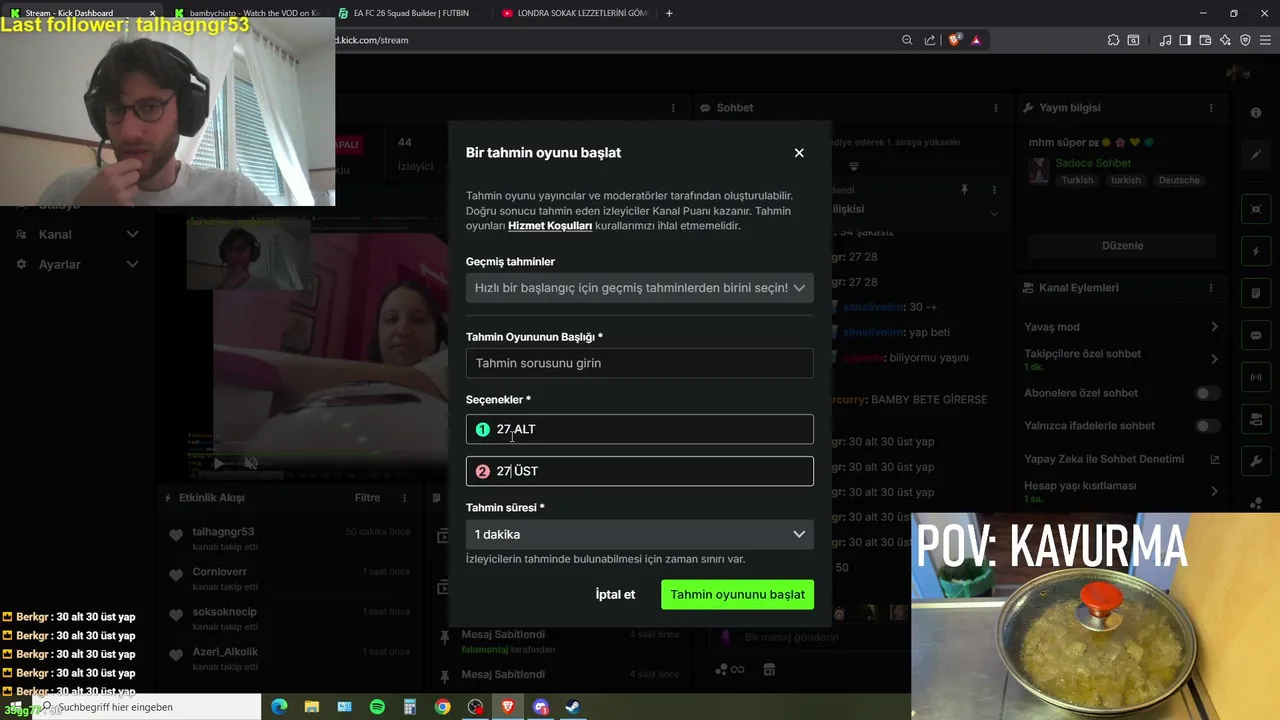This screenshot has height=720, width=1280.
Task: Open the Etkinlik Akışı options menu
Action: 405,498
